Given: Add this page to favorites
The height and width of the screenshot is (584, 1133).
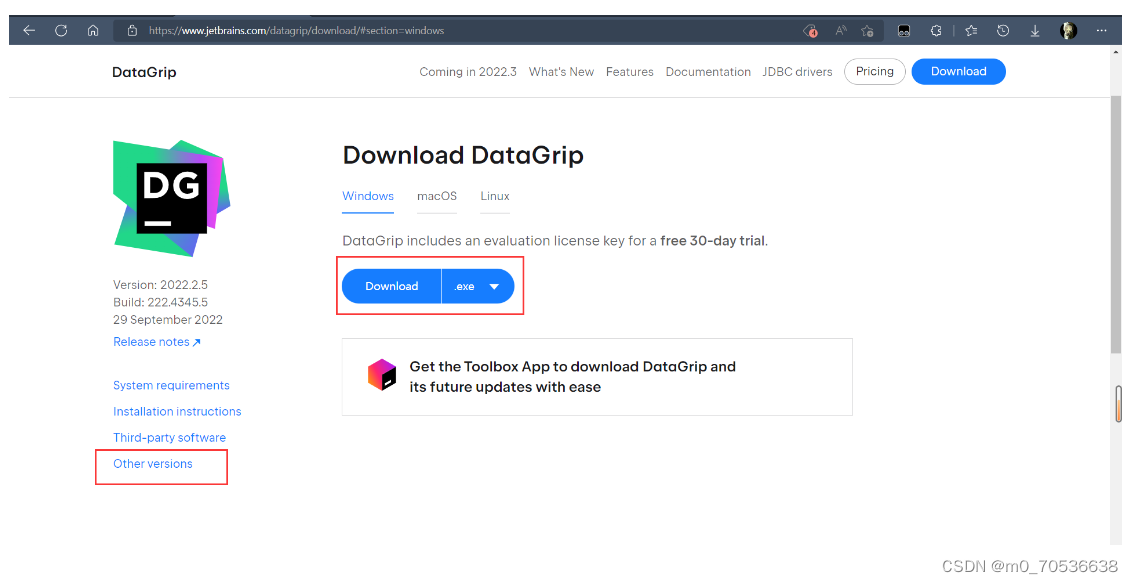Looking at the screenshot, I should click(867, 30).
